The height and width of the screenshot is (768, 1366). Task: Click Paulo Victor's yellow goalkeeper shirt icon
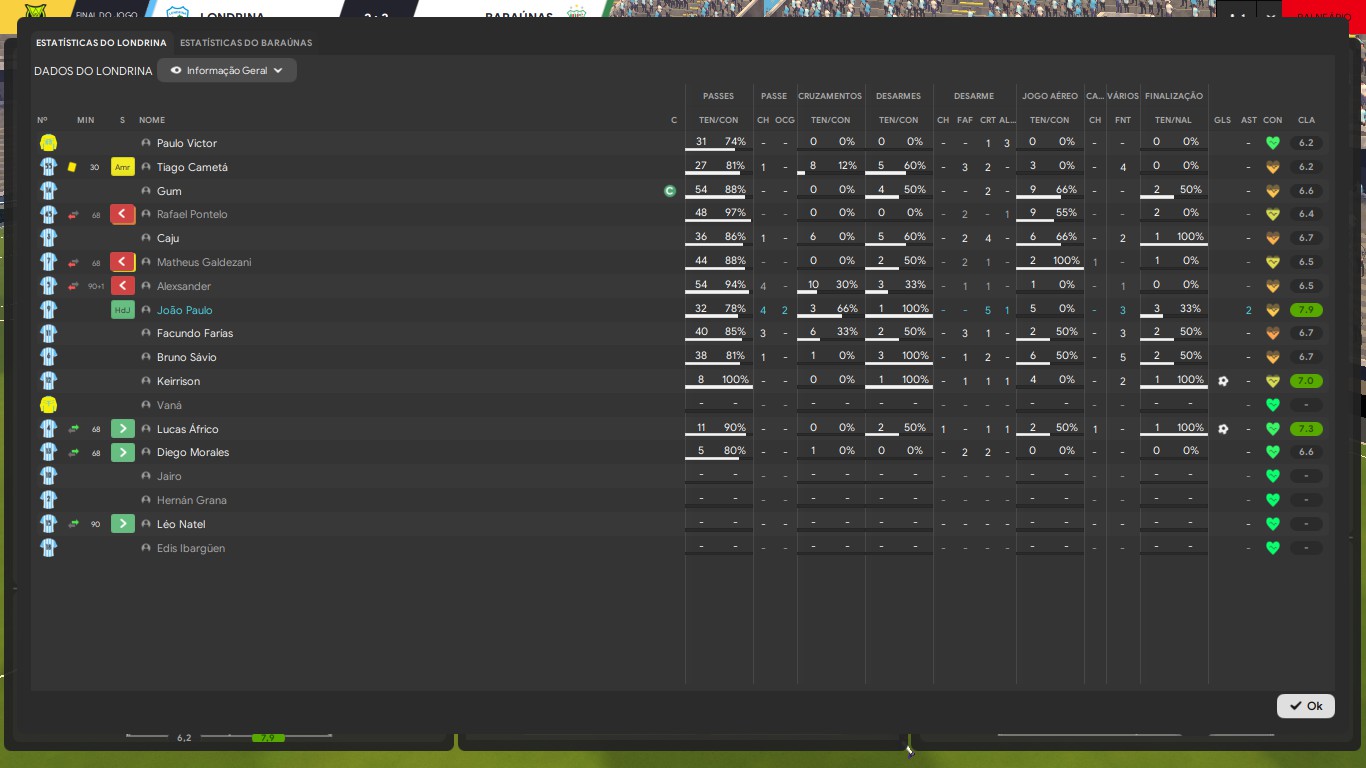[x=48, y=143]
